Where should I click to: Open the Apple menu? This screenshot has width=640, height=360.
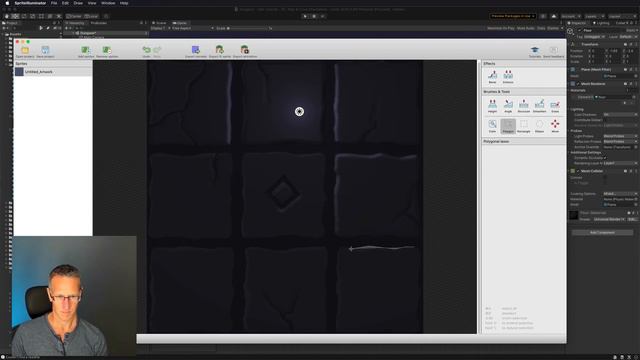(x=7, y=3)
